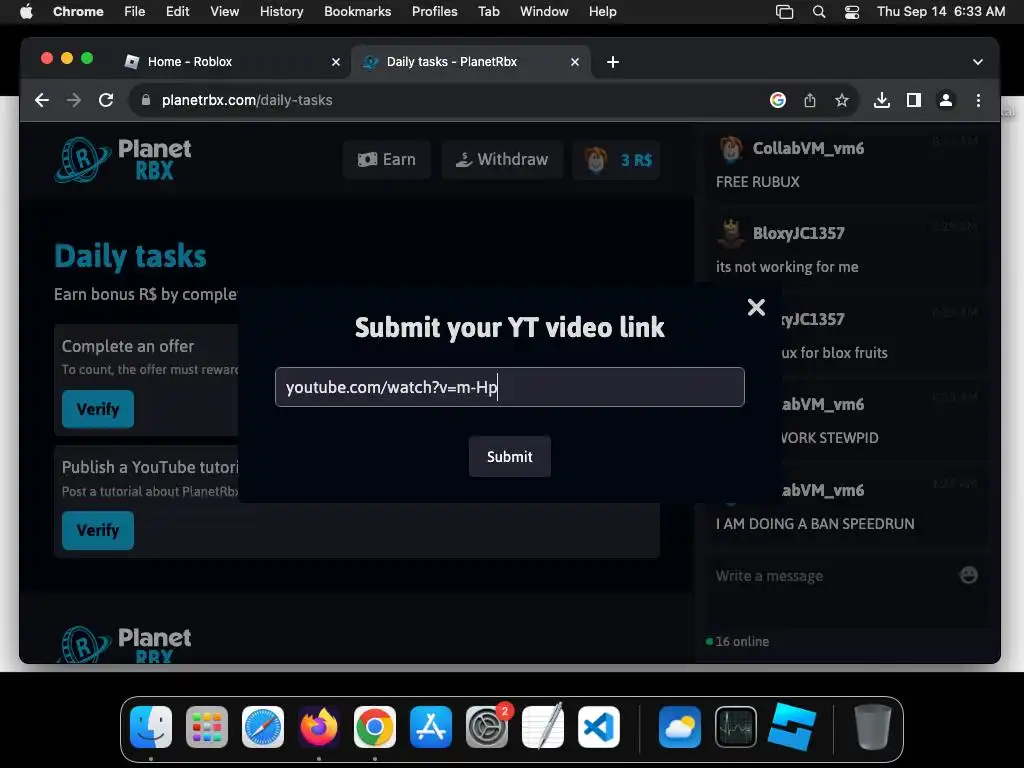The image size is (1024, 768).
Task: Open Finder from the dock
Action: (151, 727)
